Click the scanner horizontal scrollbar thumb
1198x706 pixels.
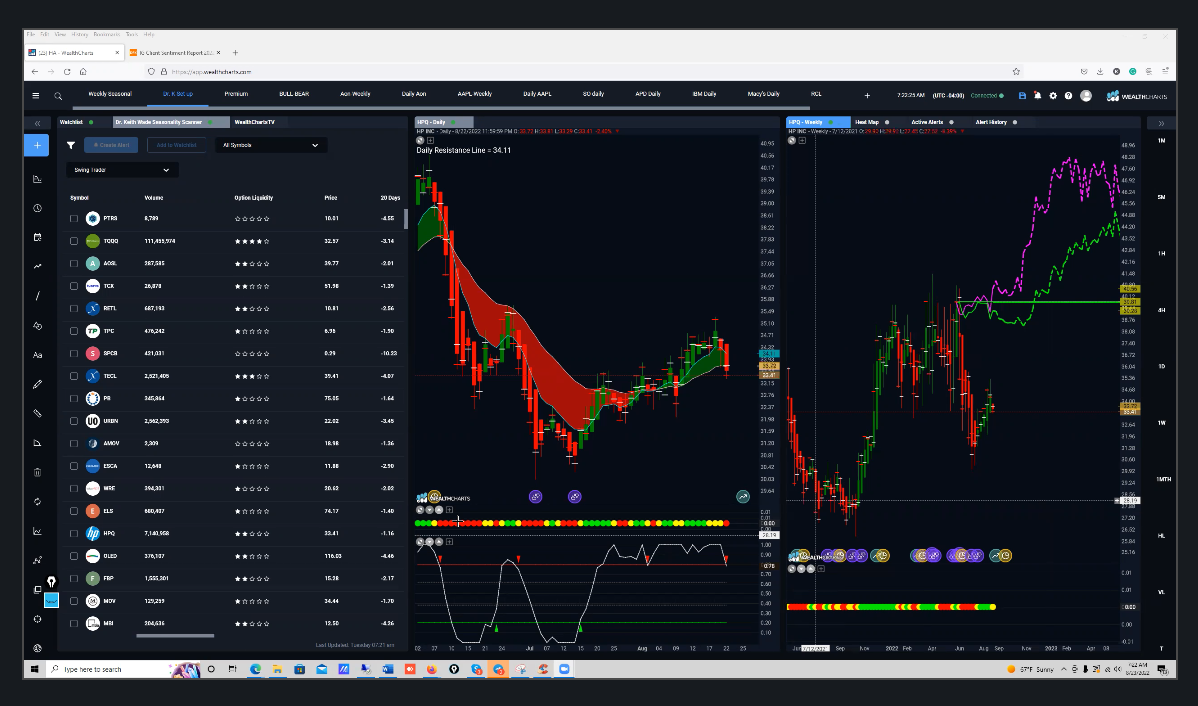pyautogui.click(x=175, y=635)
